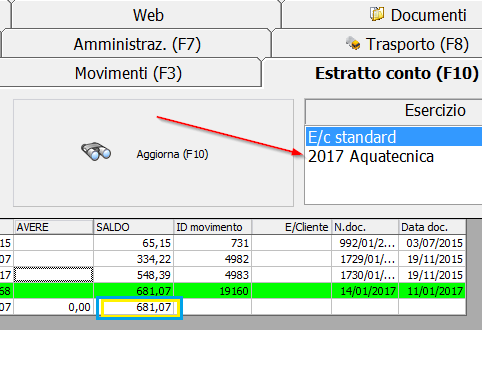Click the binoculars icon on Aggiorna

(x=96, y=152)
